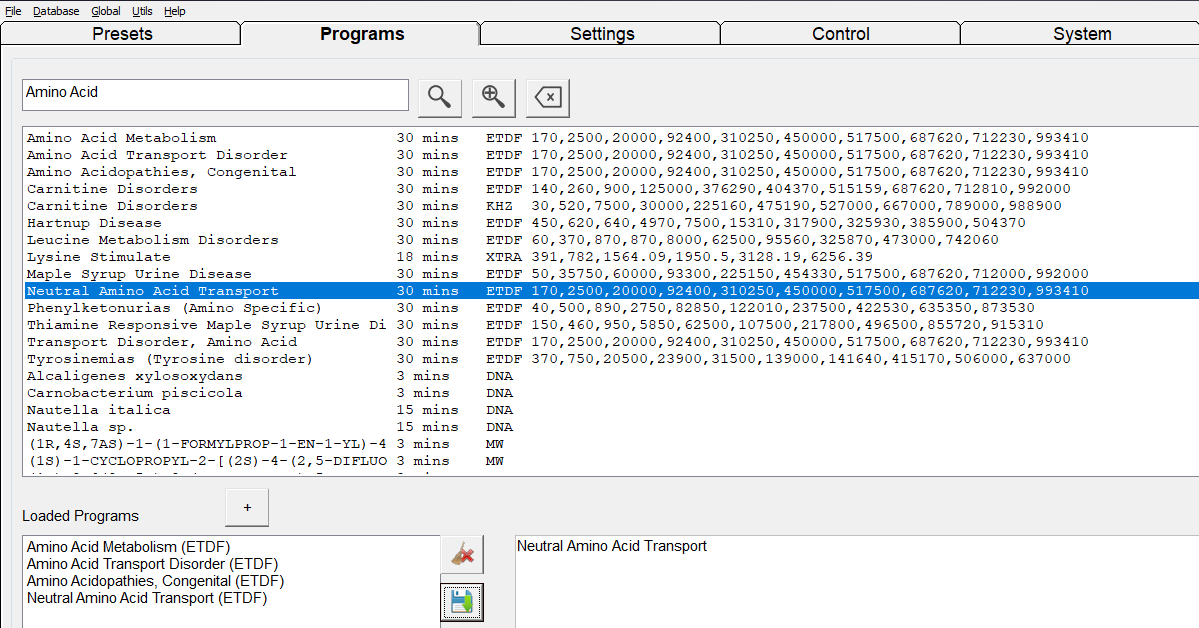
Task: Open the Utils menu
Action: point(142,11)
